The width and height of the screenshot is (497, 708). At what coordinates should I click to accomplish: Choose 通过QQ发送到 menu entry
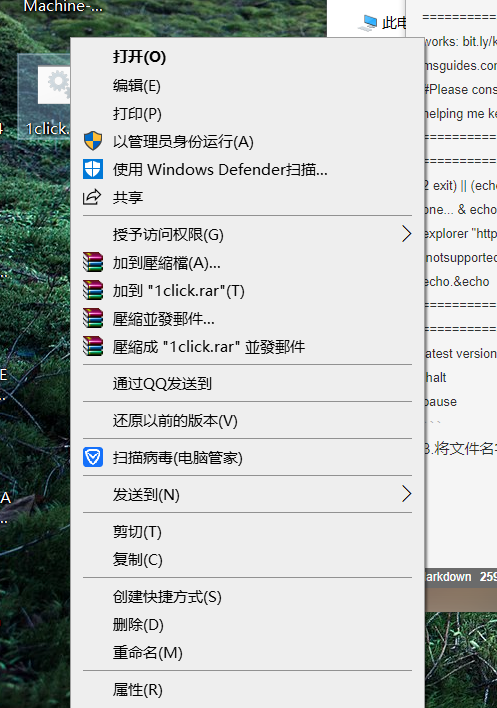[247, 383]
